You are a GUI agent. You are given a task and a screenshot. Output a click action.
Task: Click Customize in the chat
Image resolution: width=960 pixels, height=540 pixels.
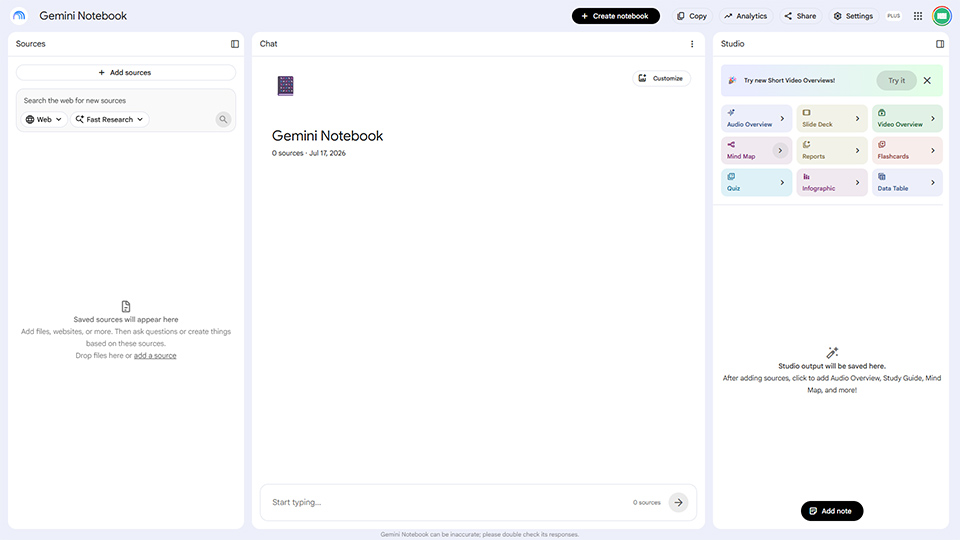[661, 78]
